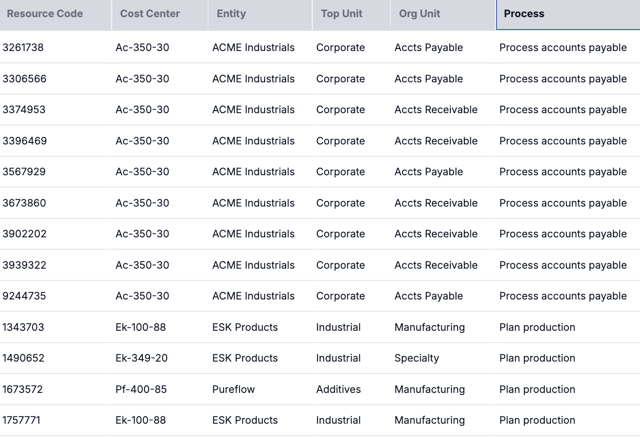The height and width of the screenshot is (444, 640).
Task: Click cost center cell Pf-400-85
Action: click(141, 389)
